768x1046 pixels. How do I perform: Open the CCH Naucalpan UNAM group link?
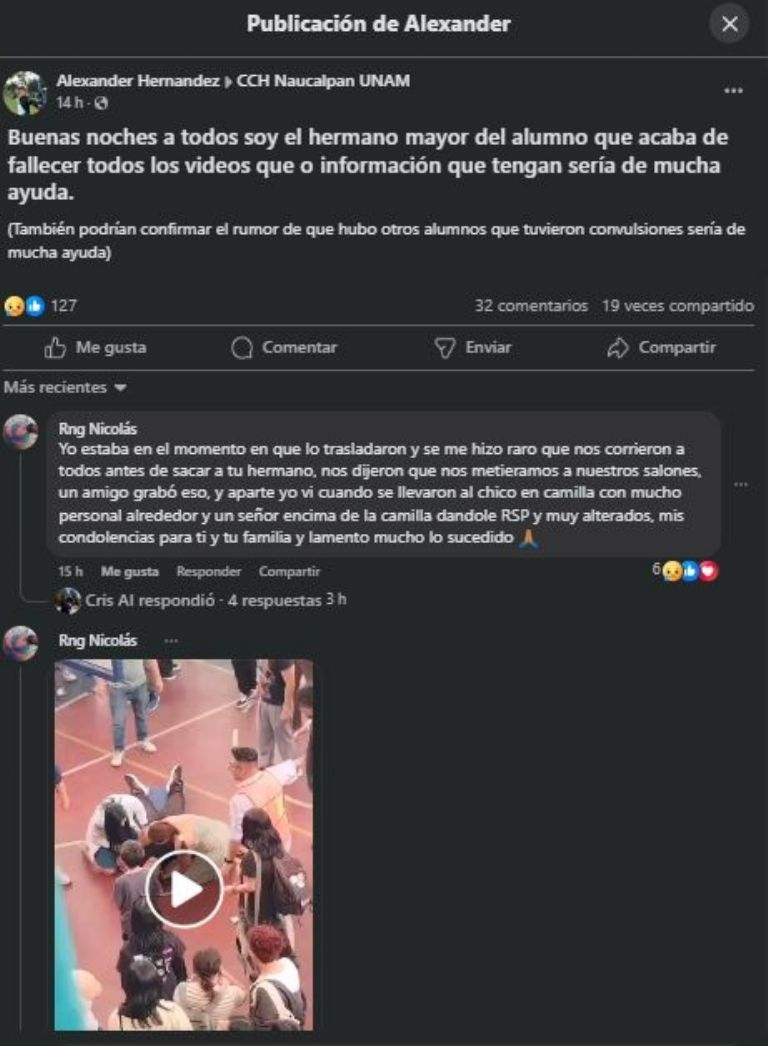[323, 81]
